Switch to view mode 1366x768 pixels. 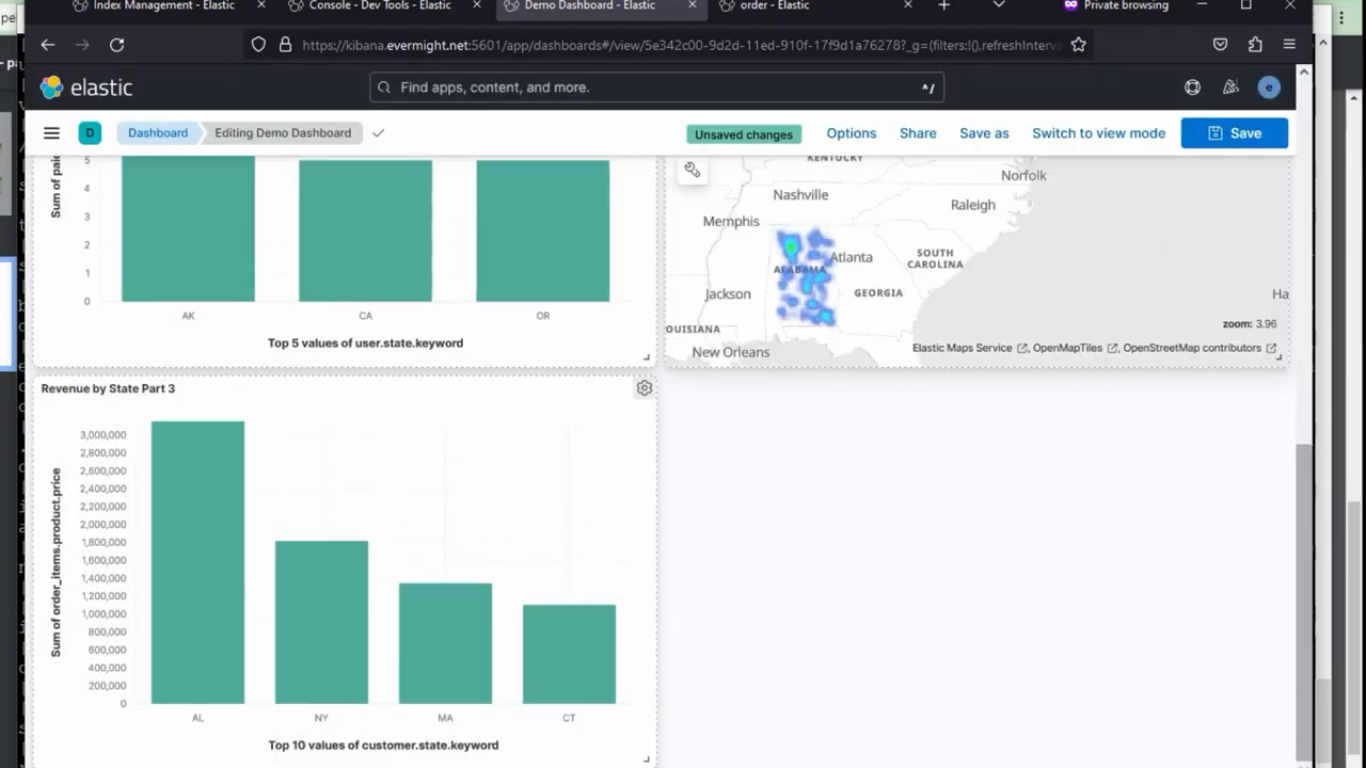(x=1098, y=133)
